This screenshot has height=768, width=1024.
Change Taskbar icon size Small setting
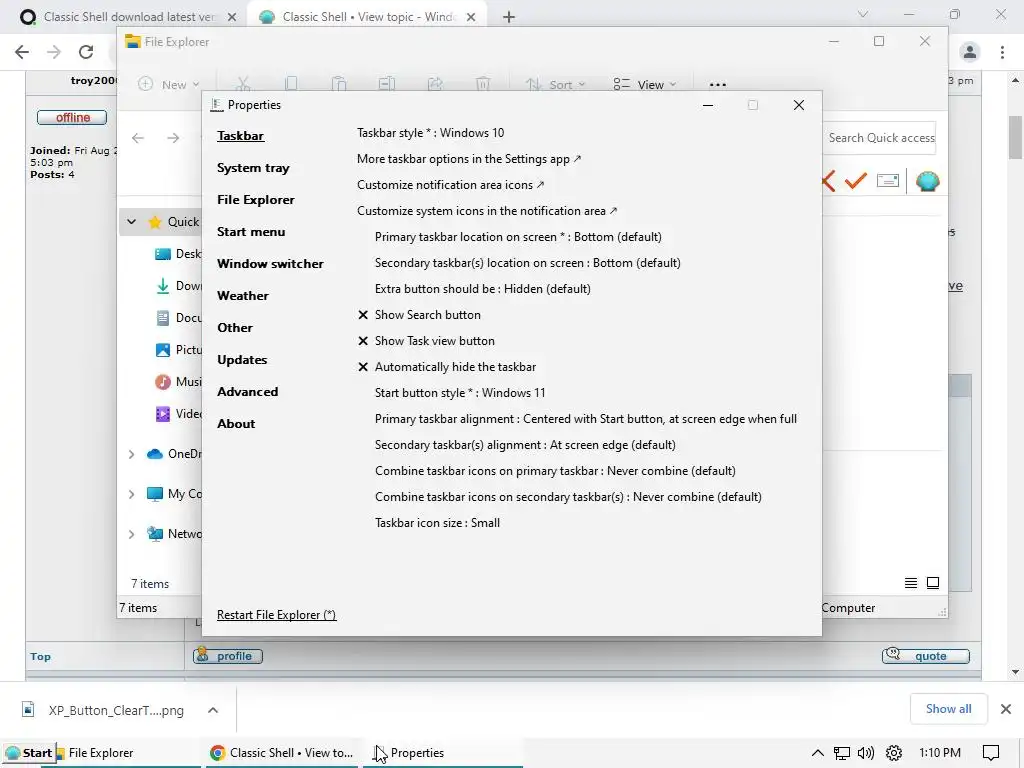tap(438, 523)
